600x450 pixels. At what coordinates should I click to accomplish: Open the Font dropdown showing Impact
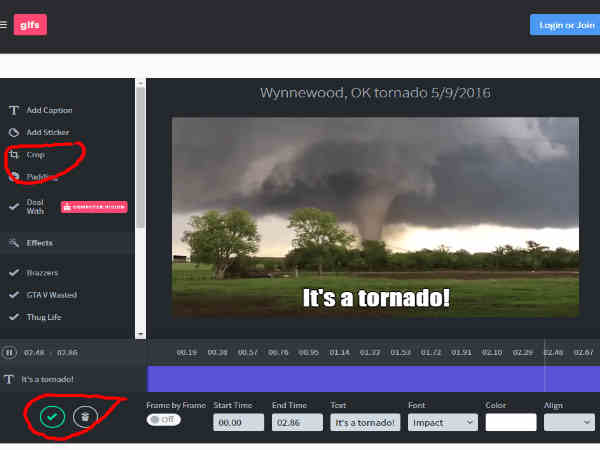pyautogui.click(x=442, y=422)
